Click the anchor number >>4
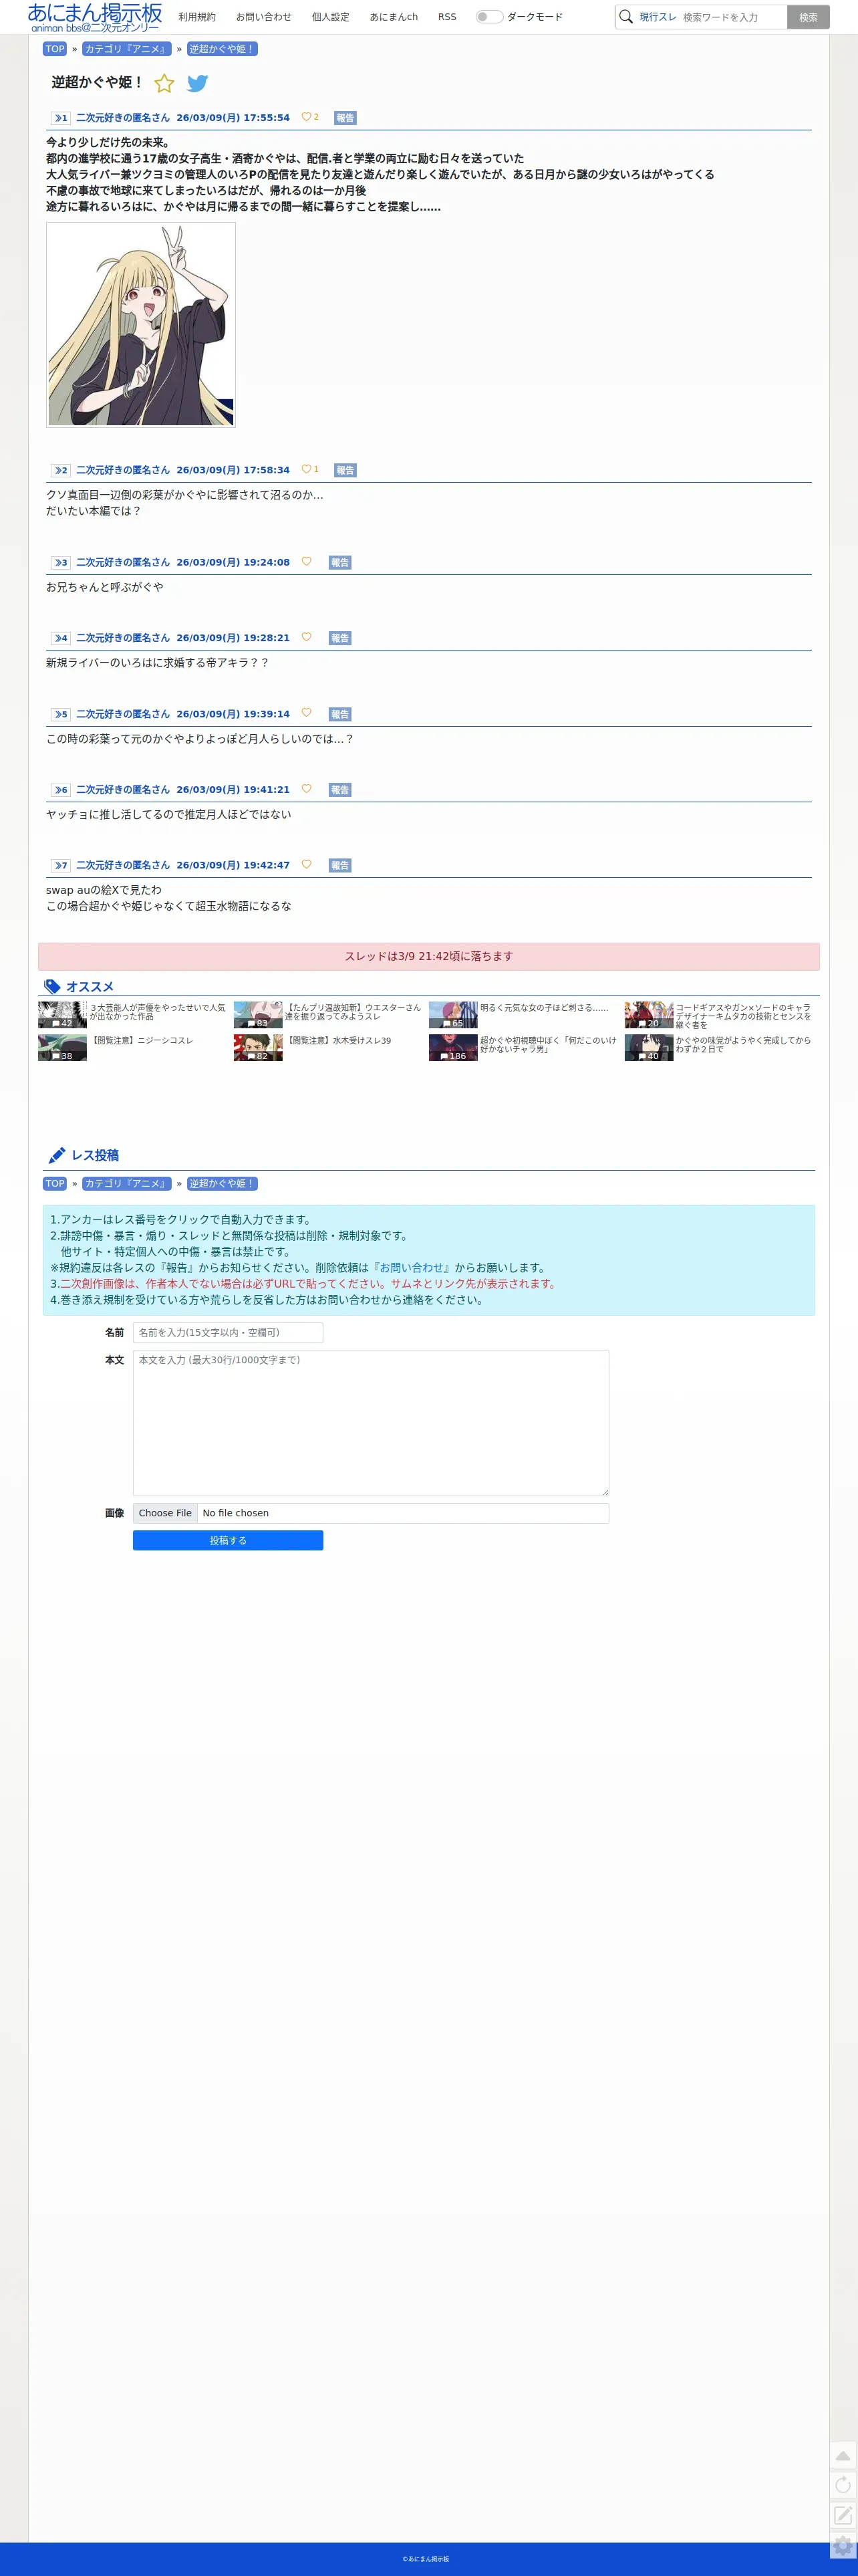The width and height of the screenshot is (858, 2576). [x=61, y=638]
